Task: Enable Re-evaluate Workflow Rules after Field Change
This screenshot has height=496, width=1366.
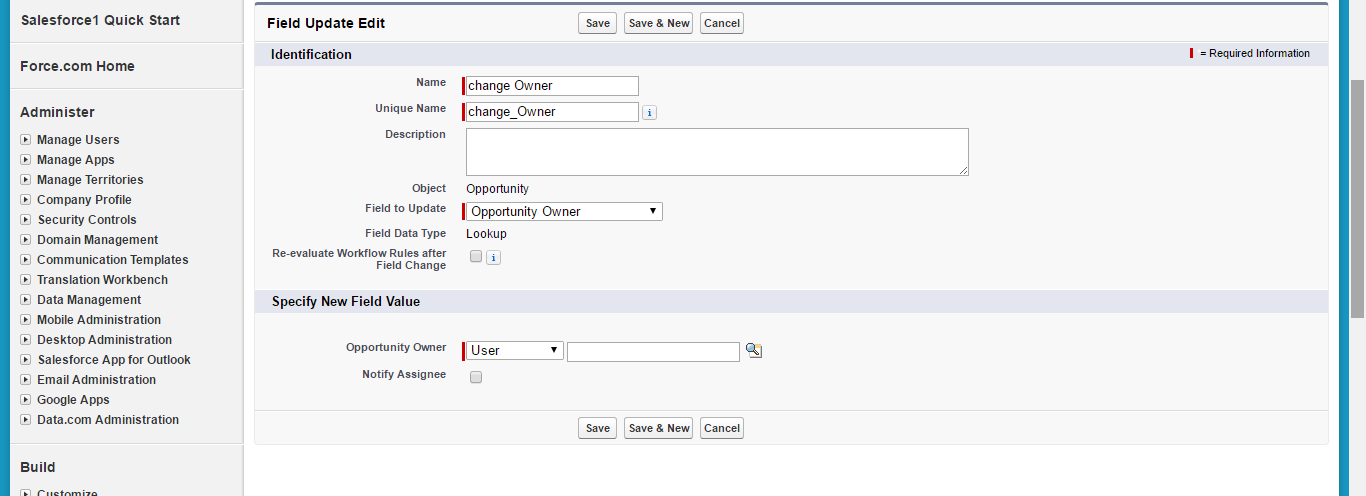Action: point(476,257)
